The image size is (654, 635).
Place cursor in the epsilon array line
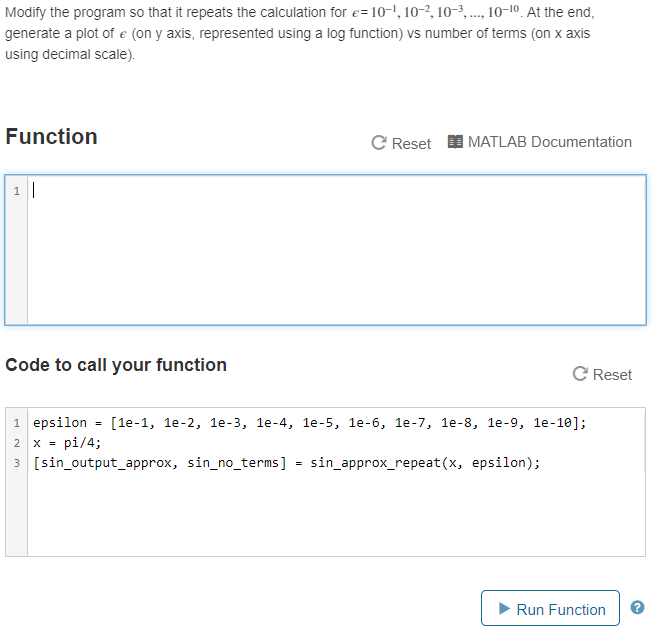point(309,423)
